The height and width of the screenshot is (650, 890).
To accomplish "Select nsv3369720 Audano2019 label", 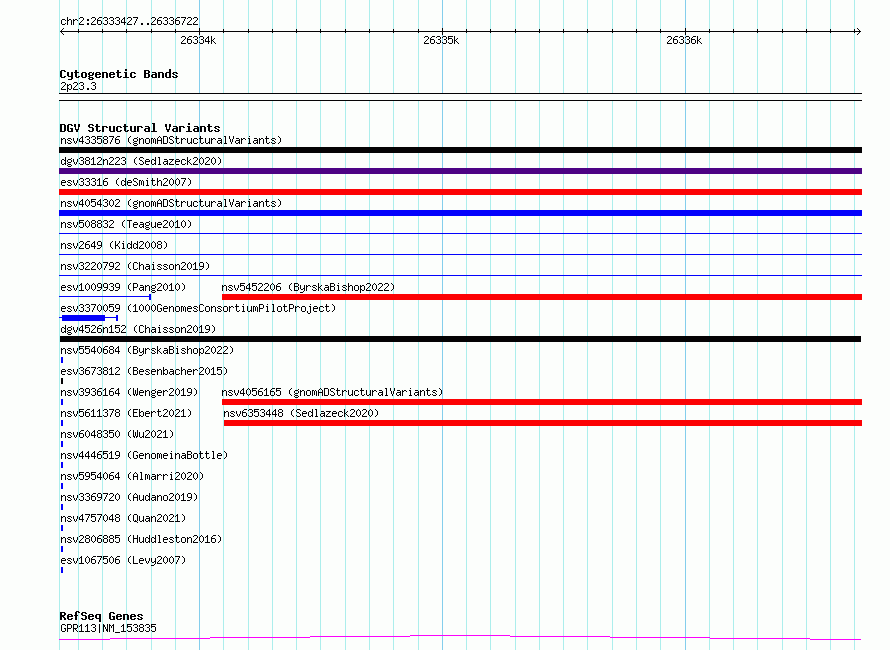I will click(129, 497).
